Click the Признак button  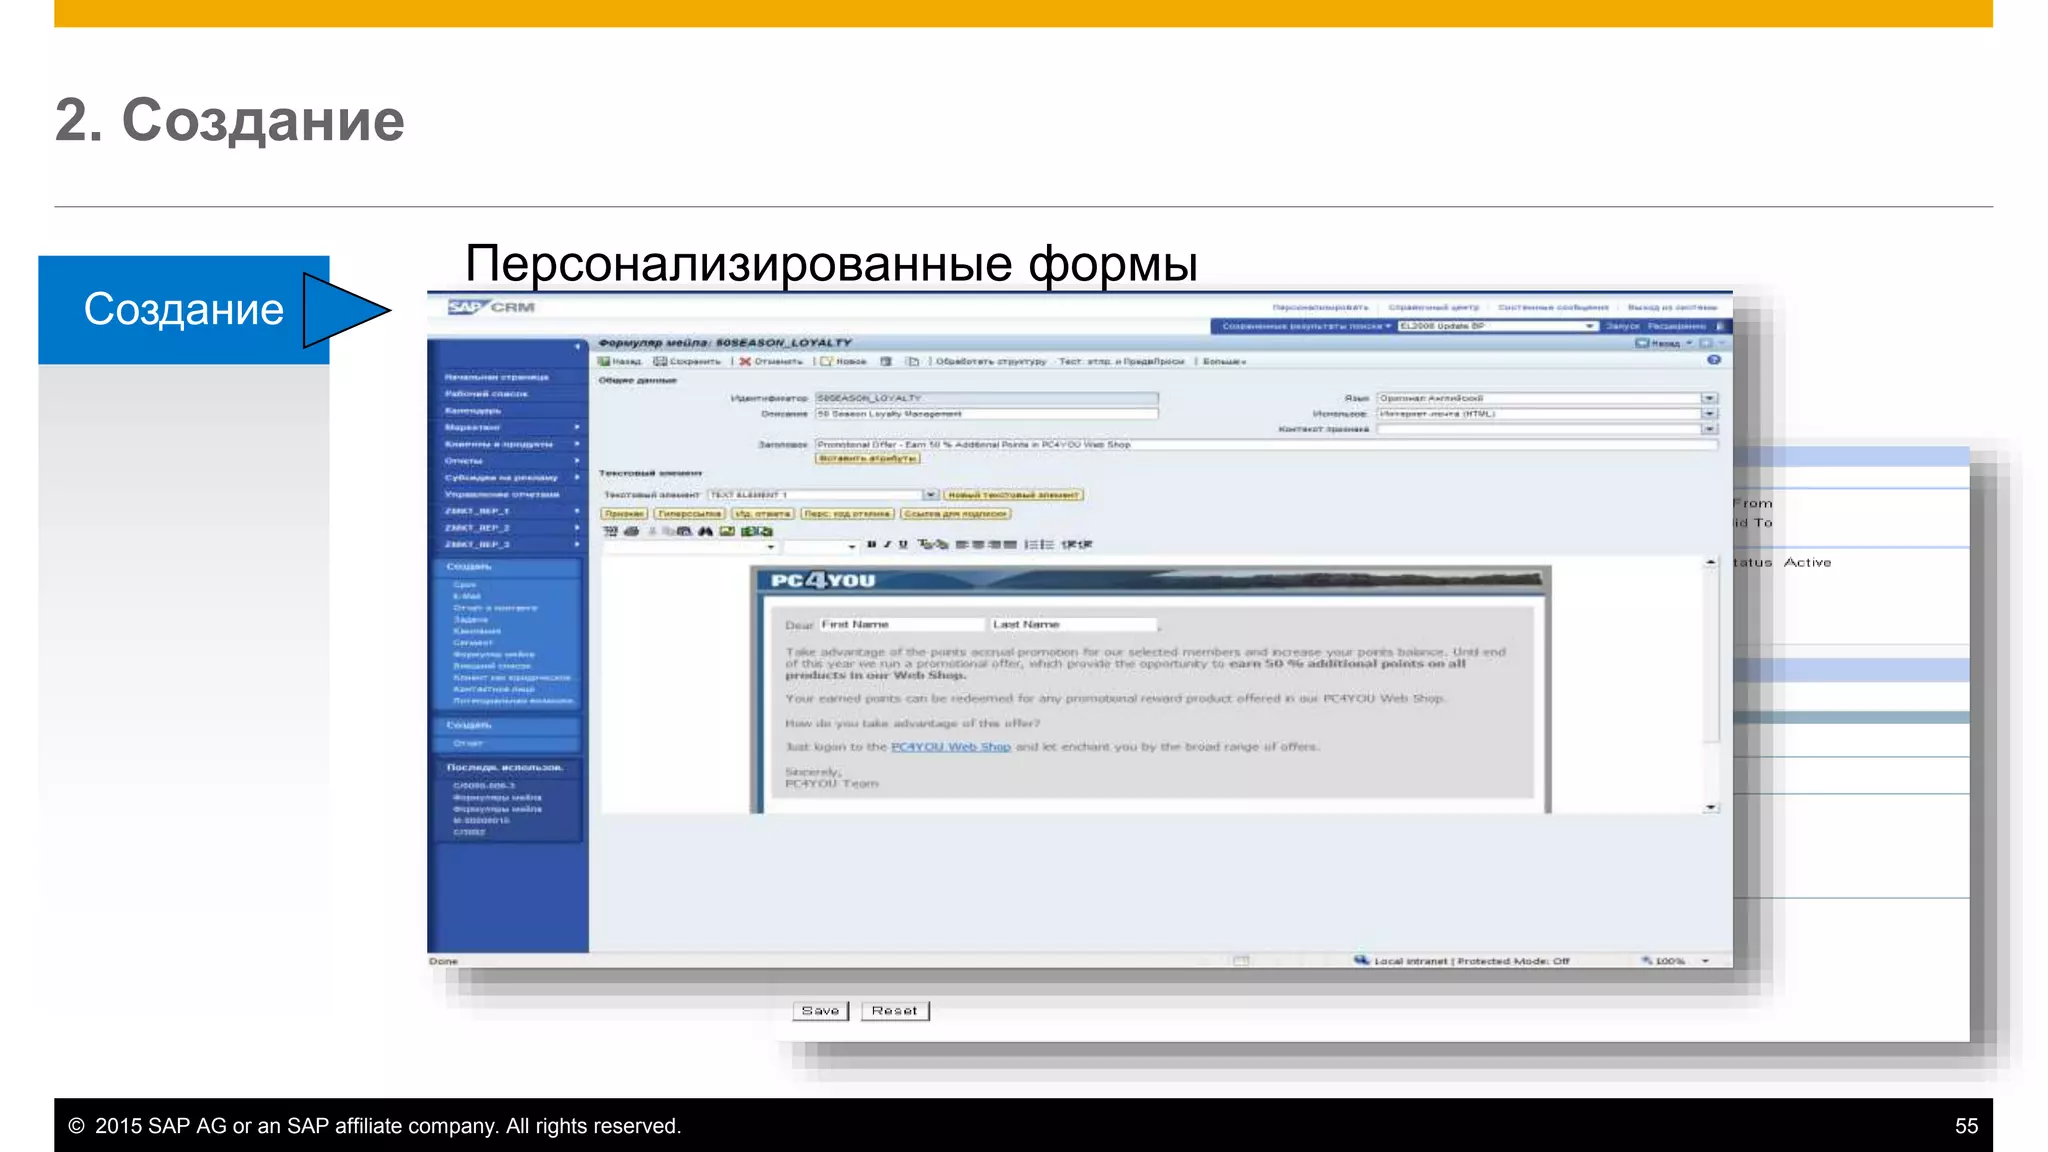pos(624,513)
